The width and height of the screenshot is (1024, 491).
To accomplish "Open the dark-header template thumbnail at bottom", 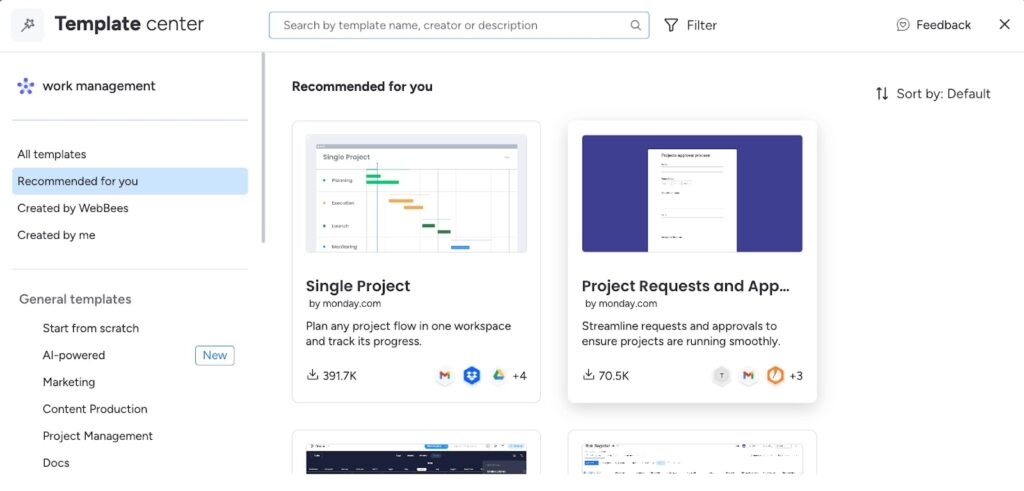I will click(x=416, y=459).
